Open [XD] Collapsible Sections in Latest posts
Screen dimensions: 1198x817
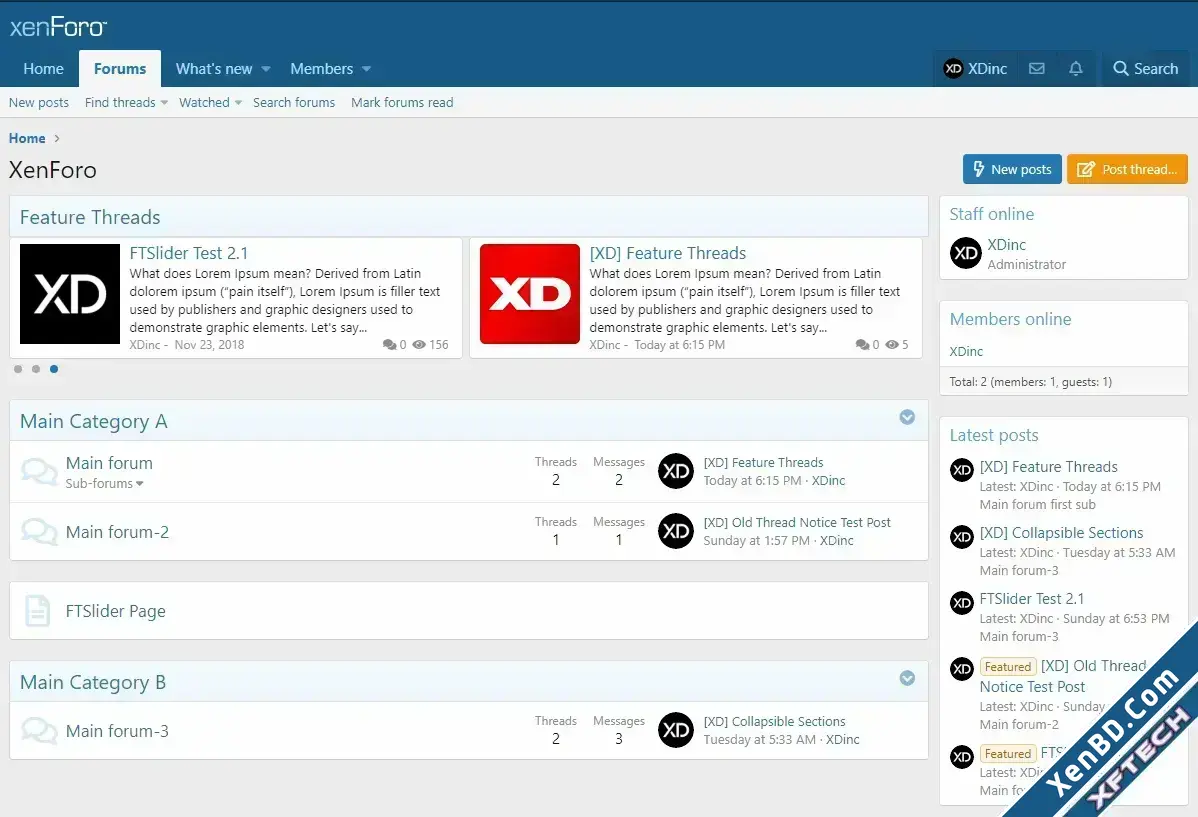click(1061, 533)
